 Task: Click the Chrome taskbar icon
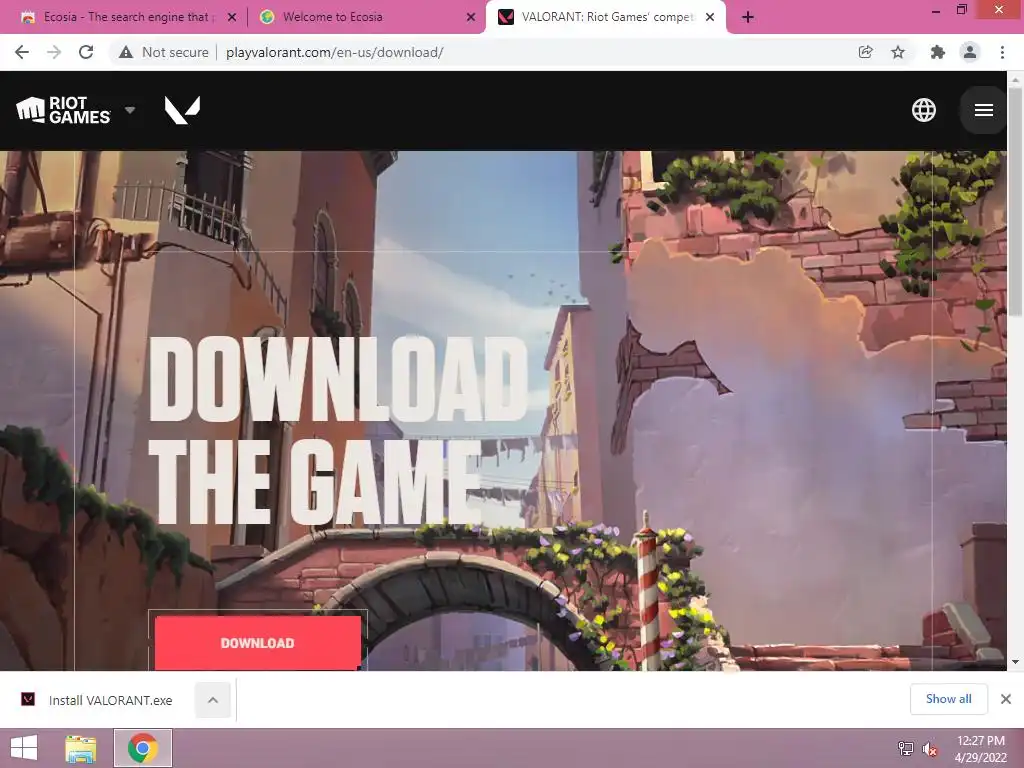pyautogui.click(x=143, y=748)
